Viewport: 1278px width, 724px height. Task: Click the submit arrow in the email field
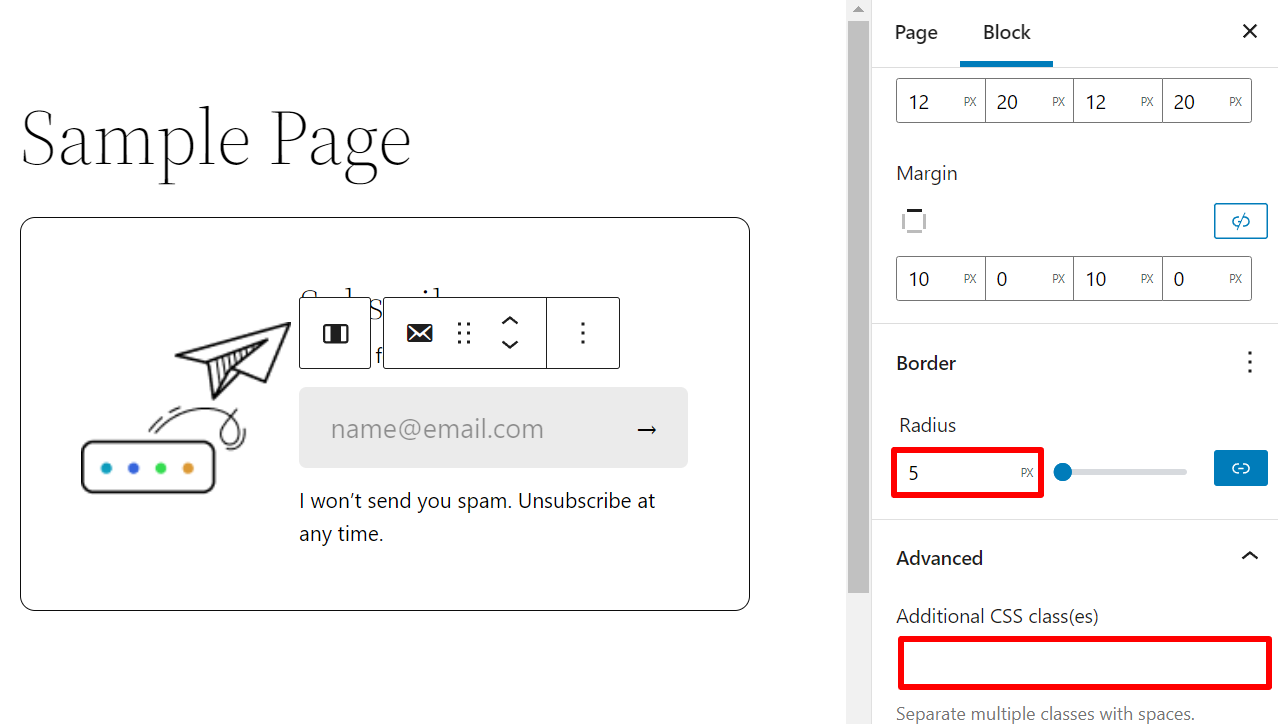pos(646,428)
